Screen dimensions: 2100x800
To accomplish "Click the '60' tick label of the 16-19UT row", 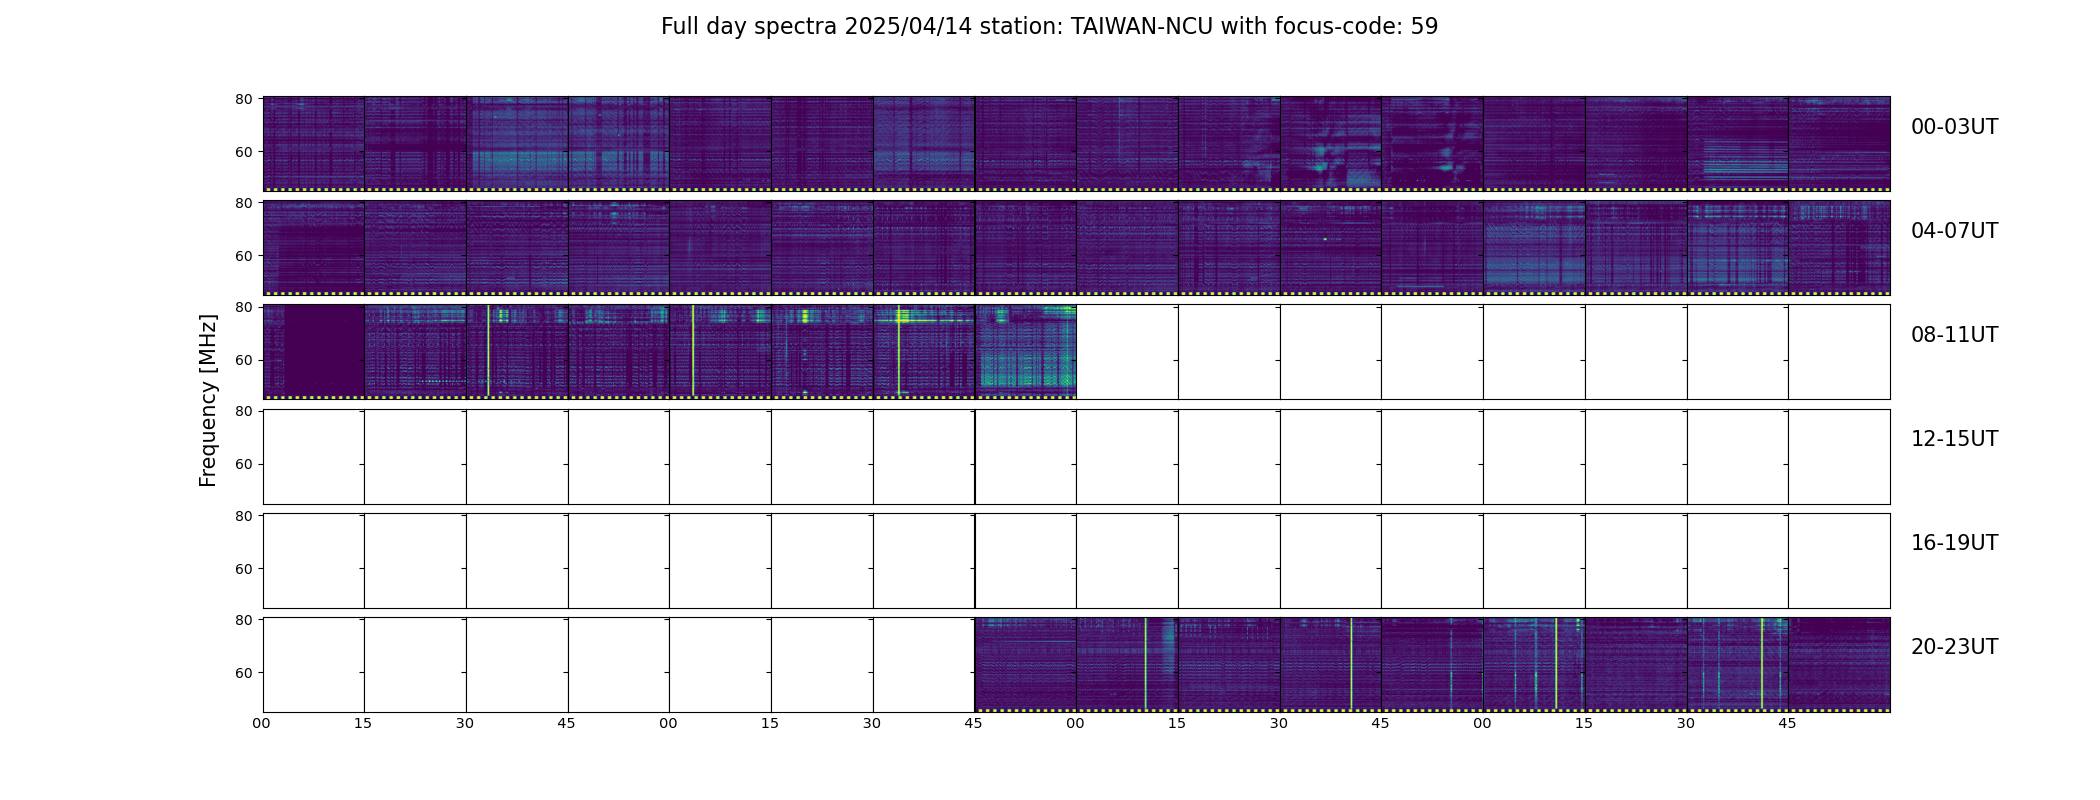I will click(243, 569).
